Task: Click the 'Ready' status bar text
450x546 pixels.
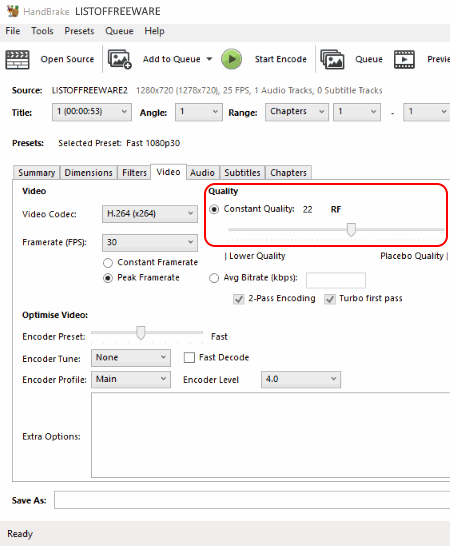Action: tap(20, 534)
